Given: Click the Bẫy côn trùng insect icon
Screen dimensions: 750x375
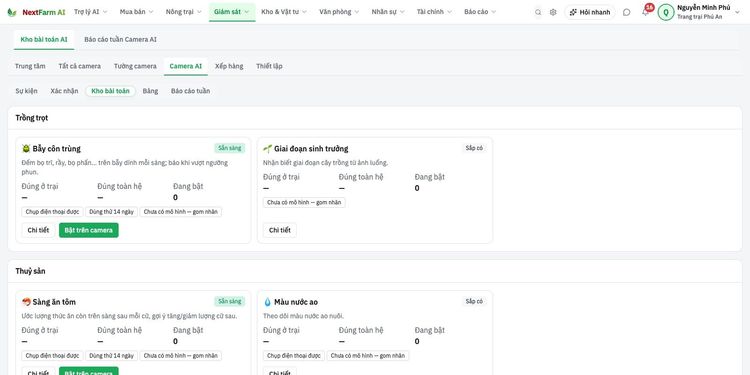Looking at the screenshot, I should point(26,149).
